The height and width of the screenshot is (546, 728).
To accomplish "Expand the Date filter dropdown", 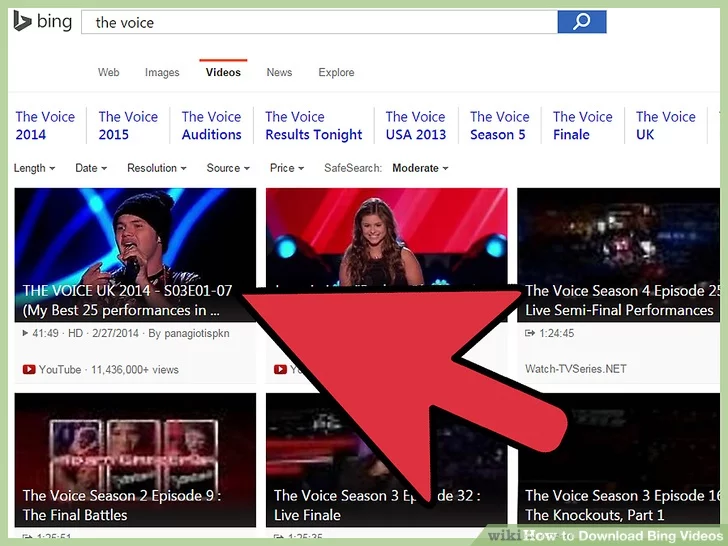I will [91, 168].
